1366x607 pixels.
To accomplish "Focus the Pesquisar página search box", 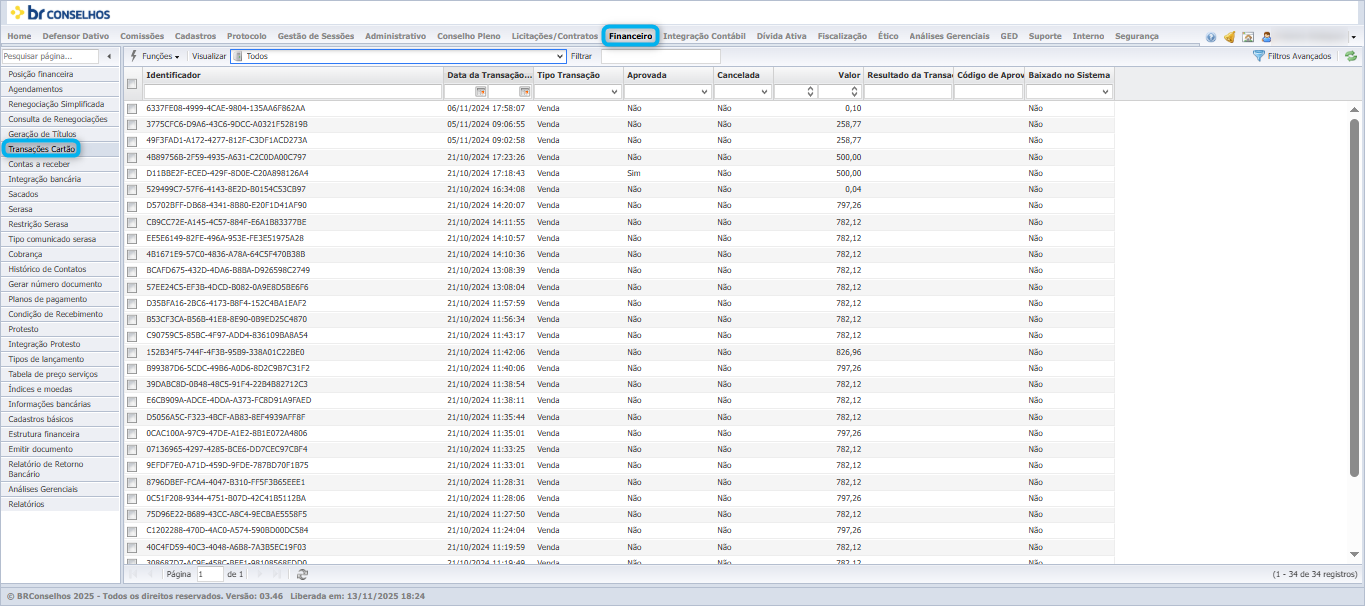I will tap(50, 57).
